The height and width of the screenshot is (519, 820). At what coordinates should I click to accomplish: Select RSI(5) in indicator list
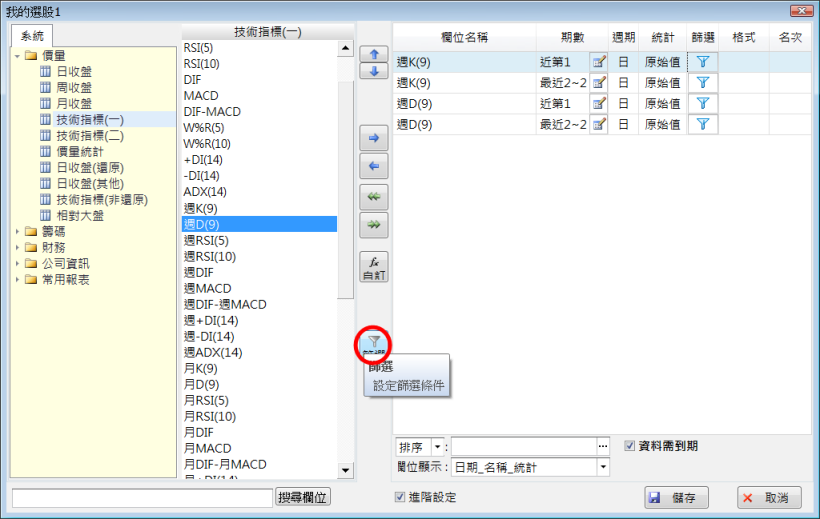tap(198, 48)
